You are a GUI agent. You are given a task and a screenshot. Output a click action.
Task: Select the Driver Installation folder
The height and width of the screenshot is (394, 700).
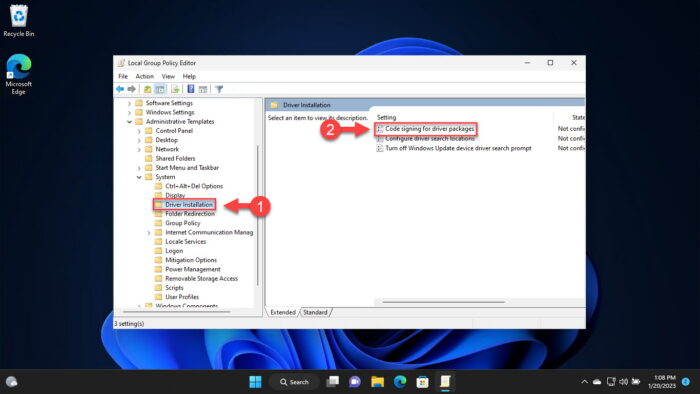click(x=188, y=204)
